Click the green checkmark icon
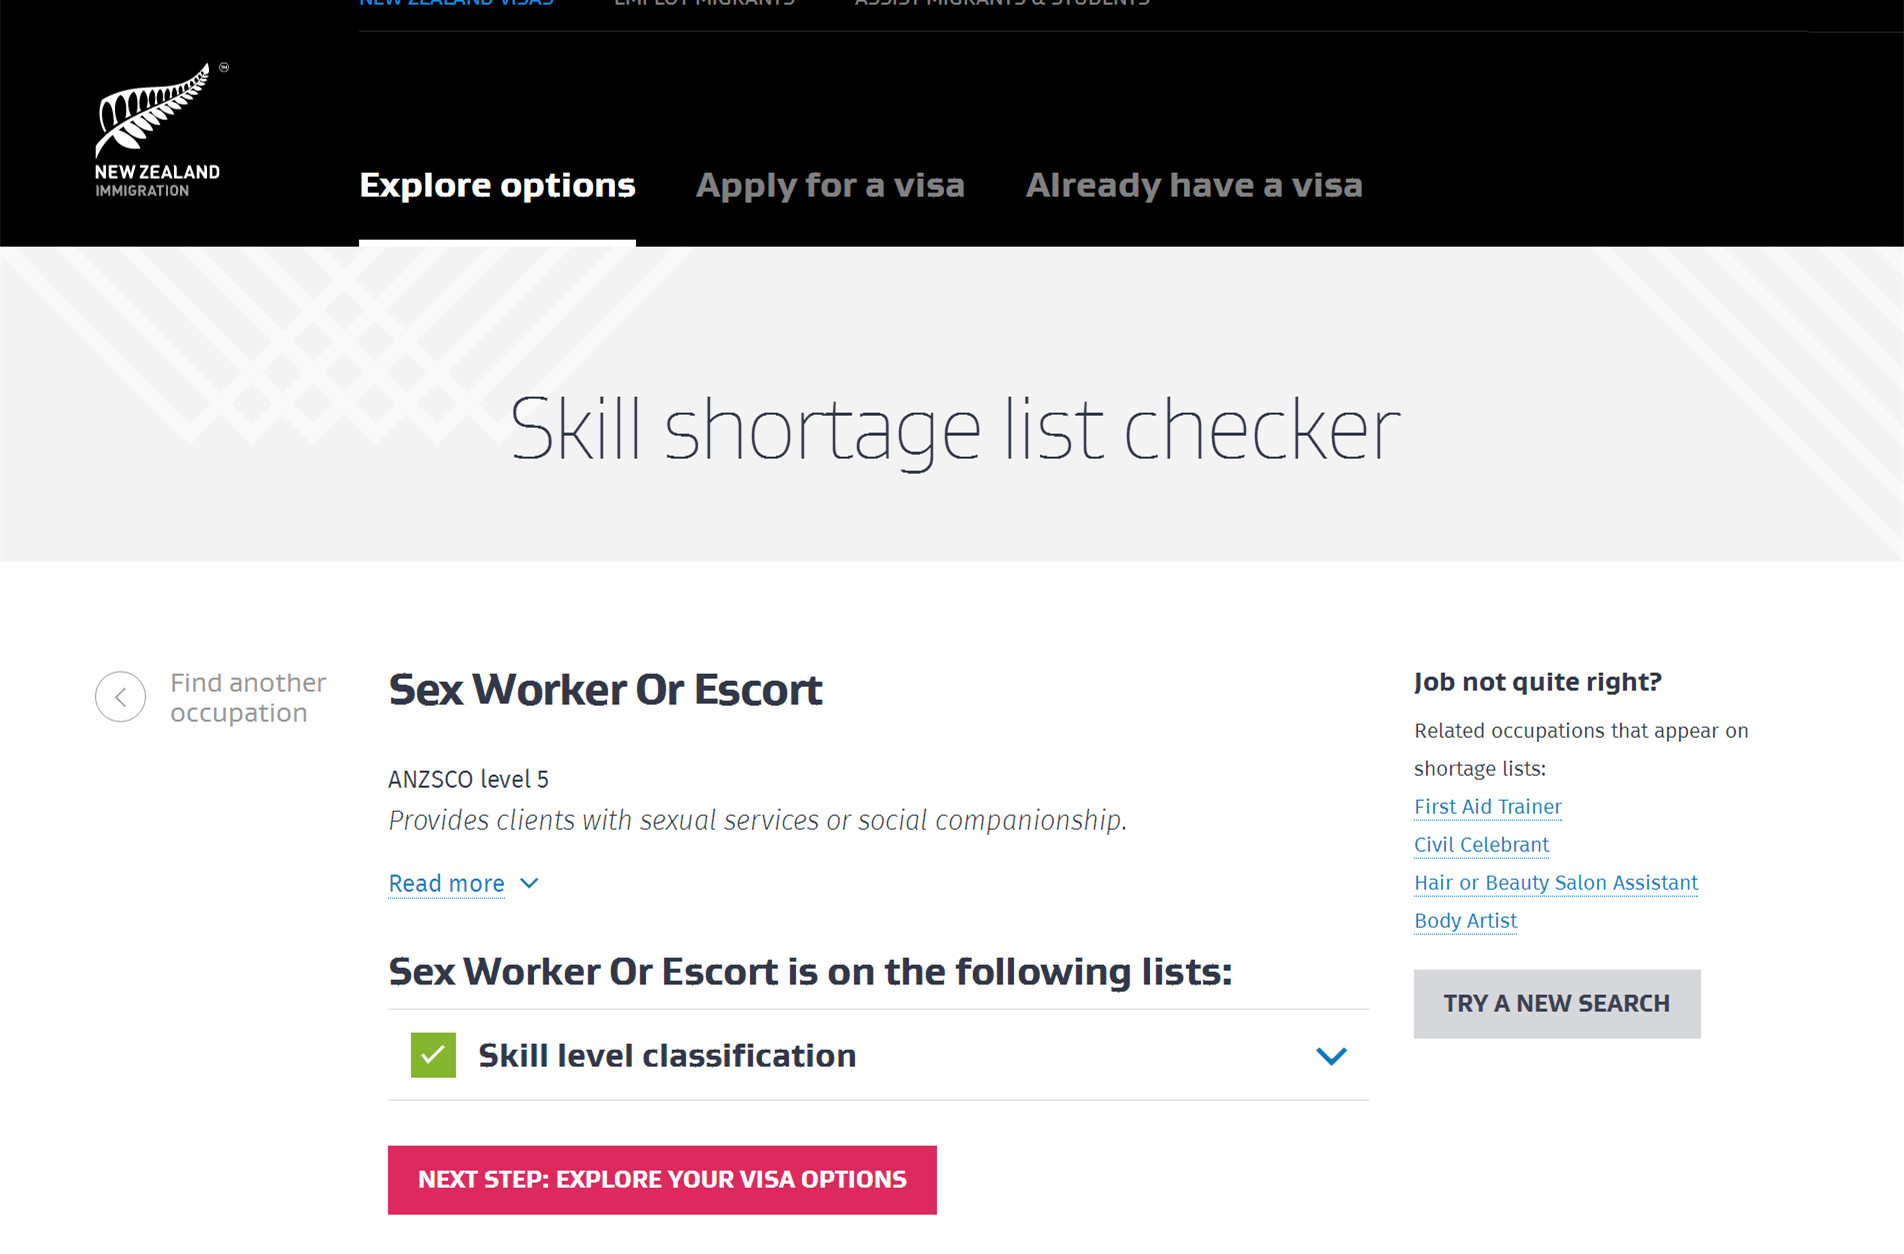The image size is (1904, 1254). [433, 1055]
